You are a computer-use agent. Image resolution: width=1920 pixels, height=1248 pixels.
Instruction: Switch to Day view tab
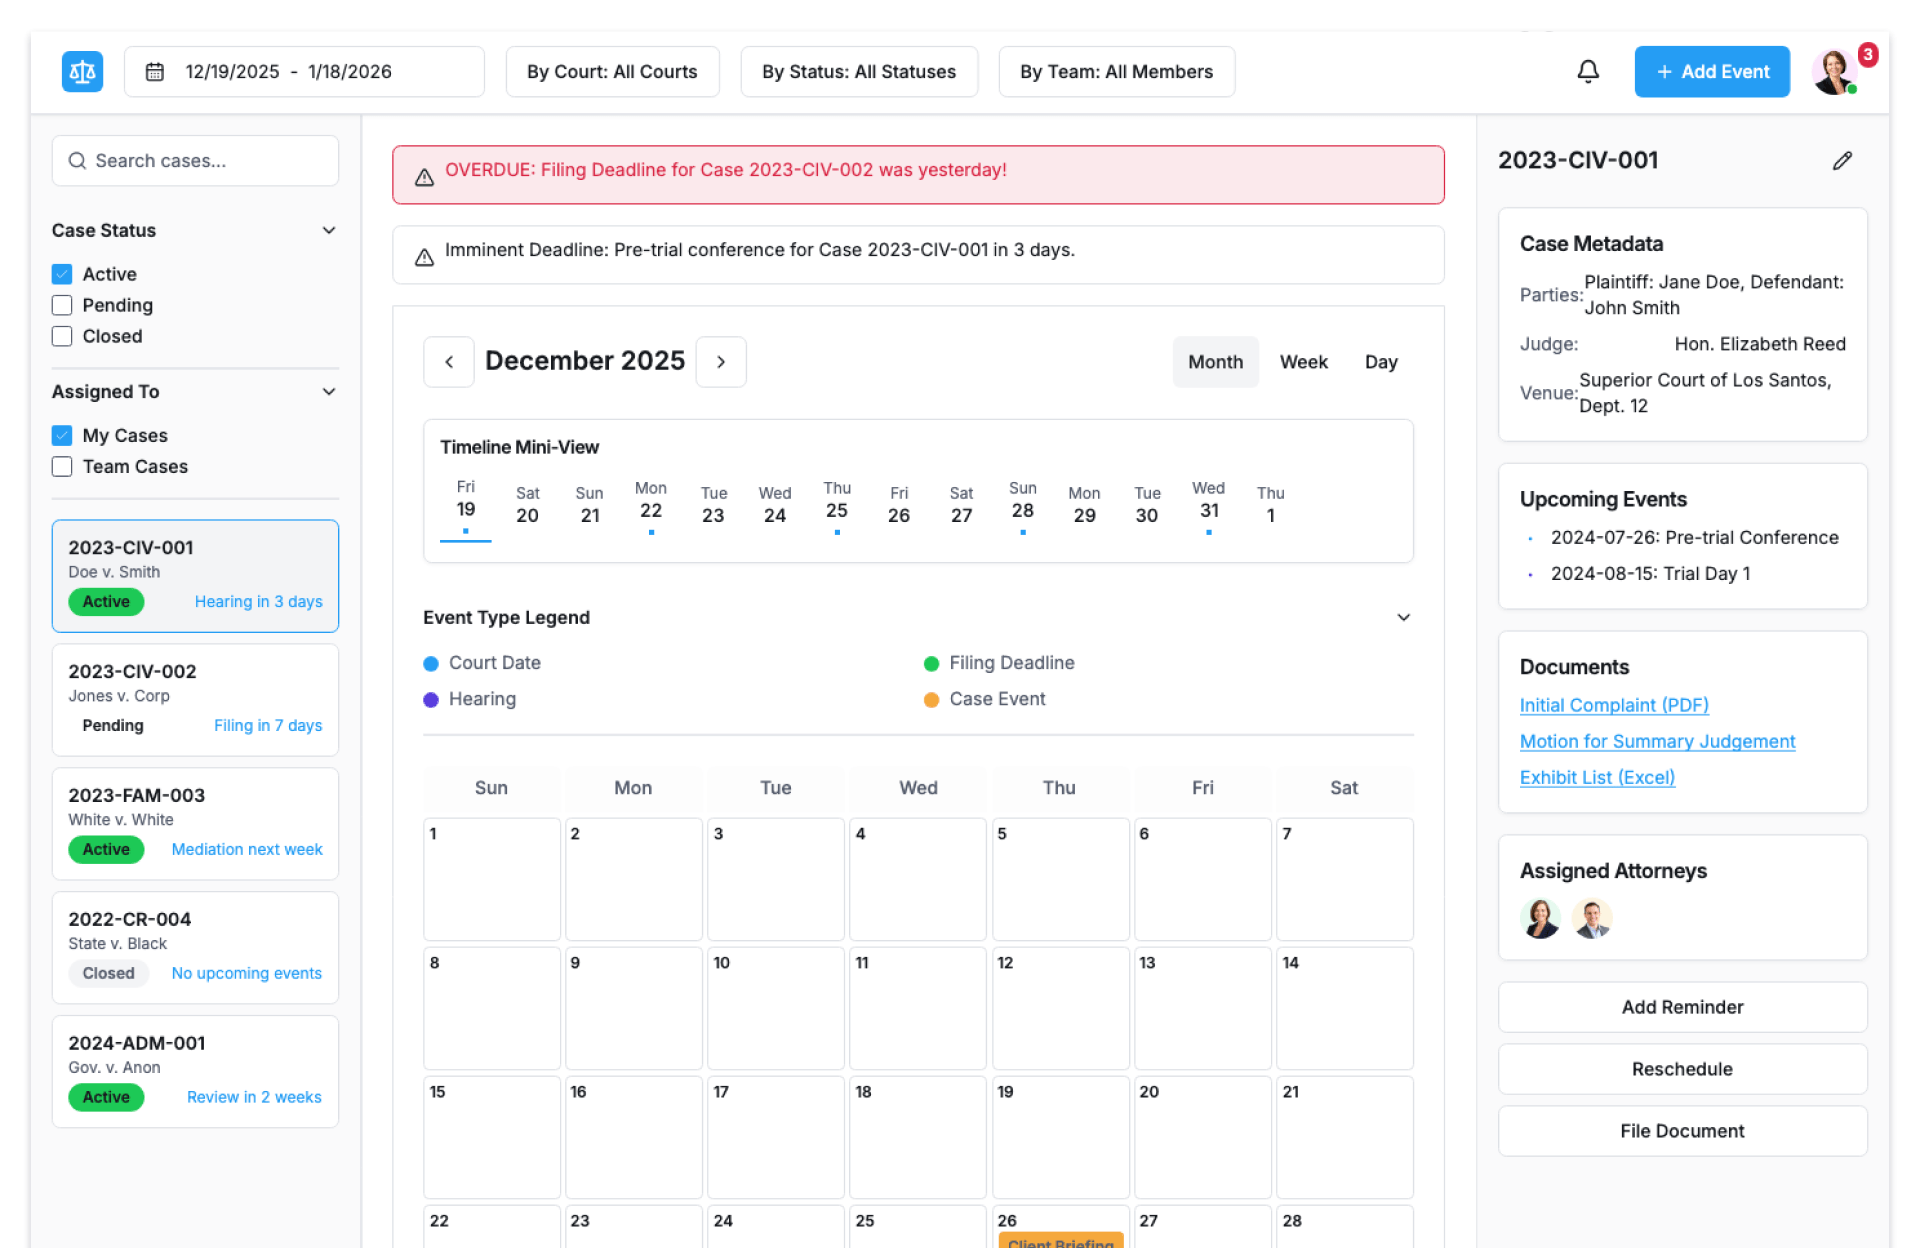coord(1380,362)
